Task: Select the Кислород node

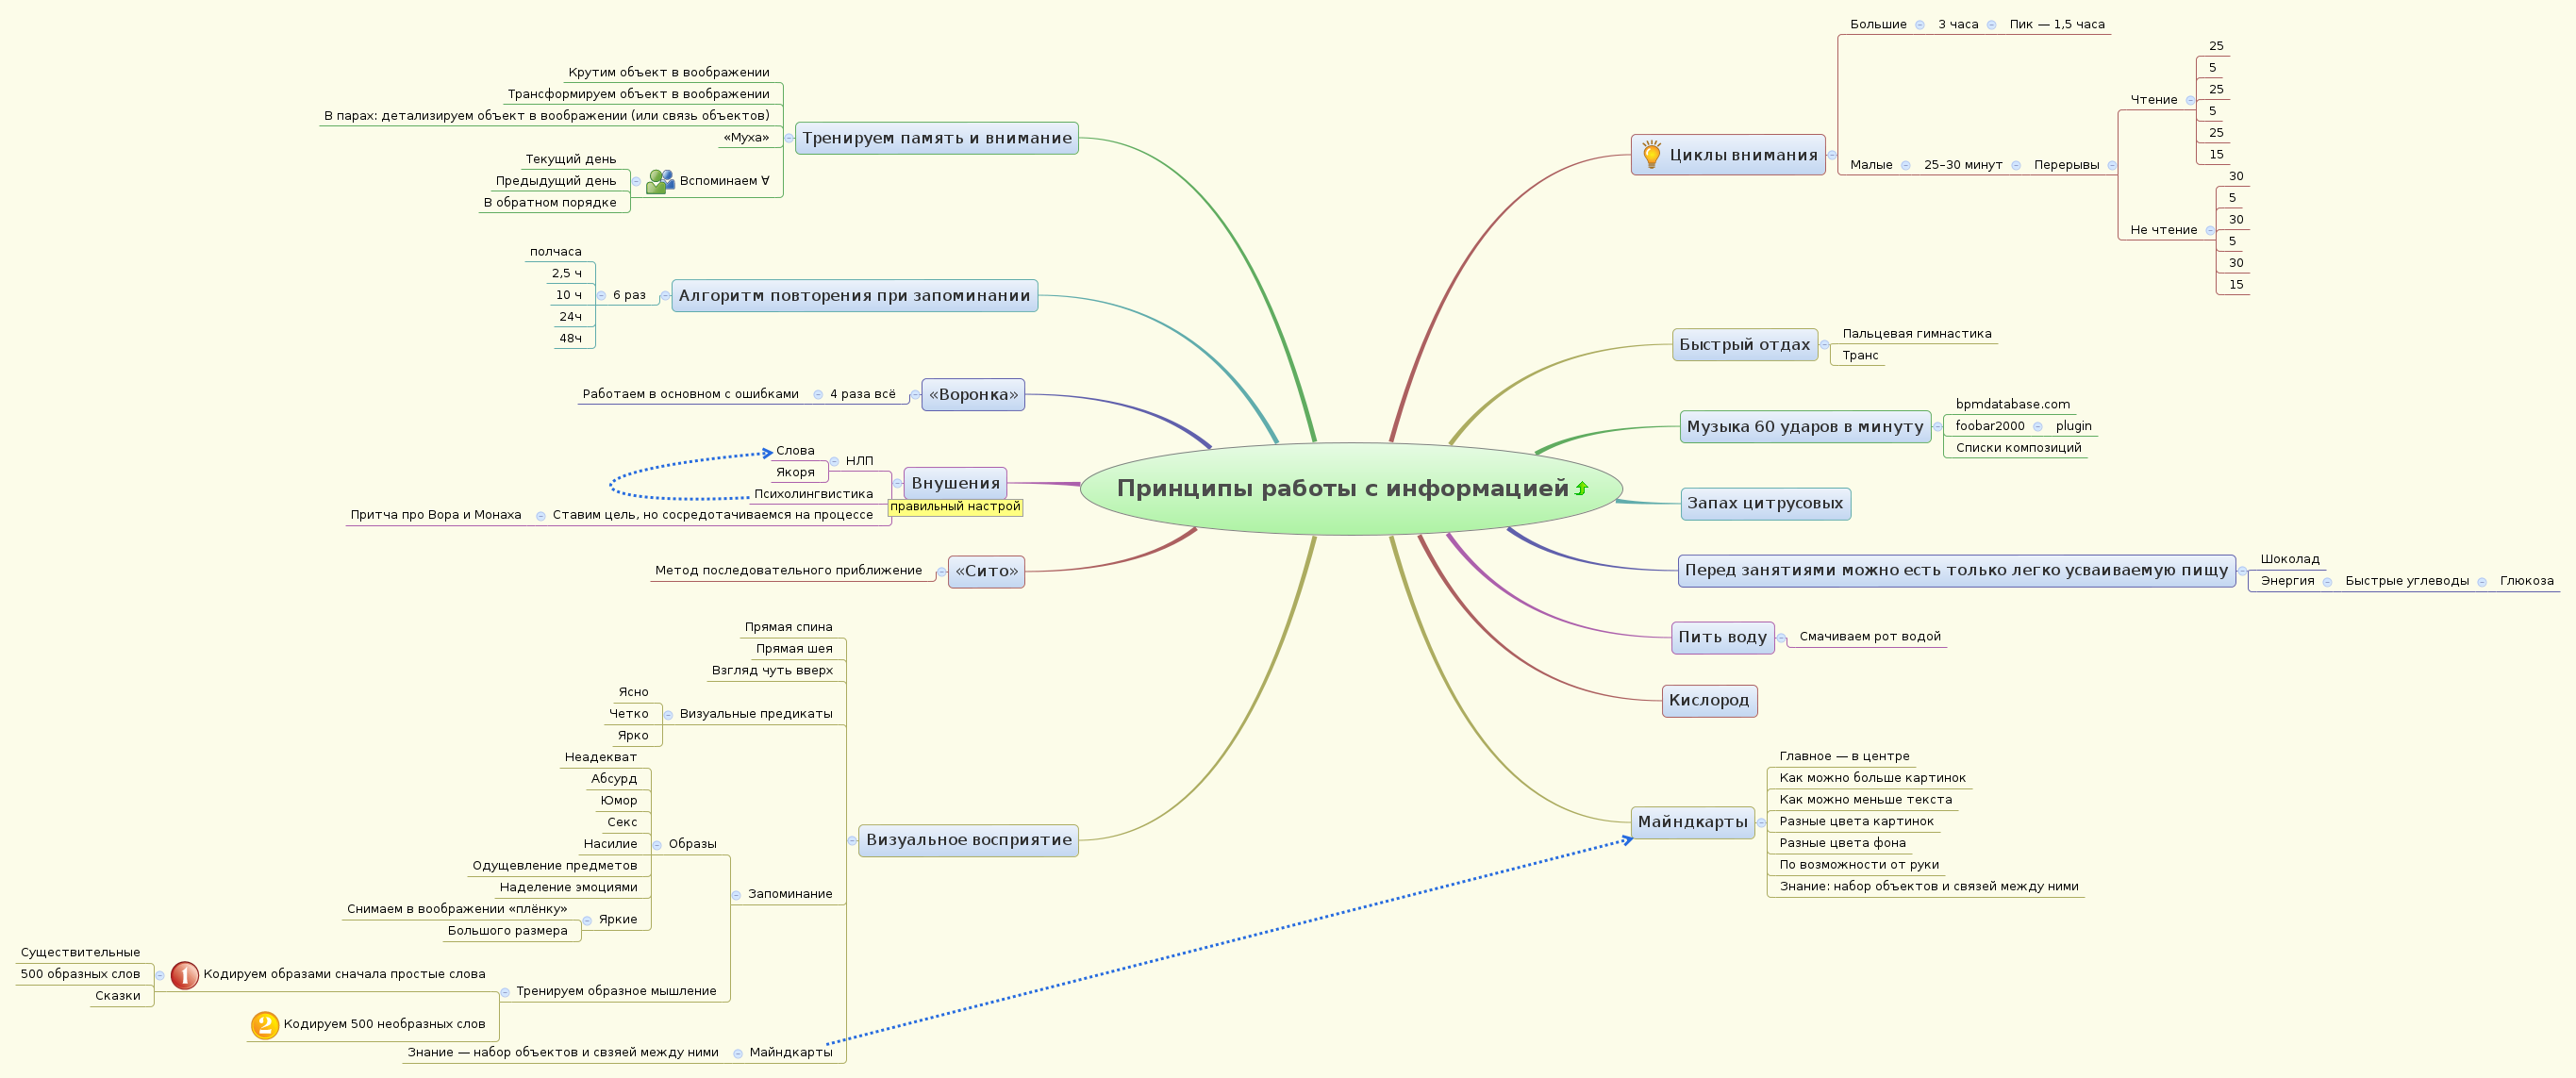Action: [1708, 700]
